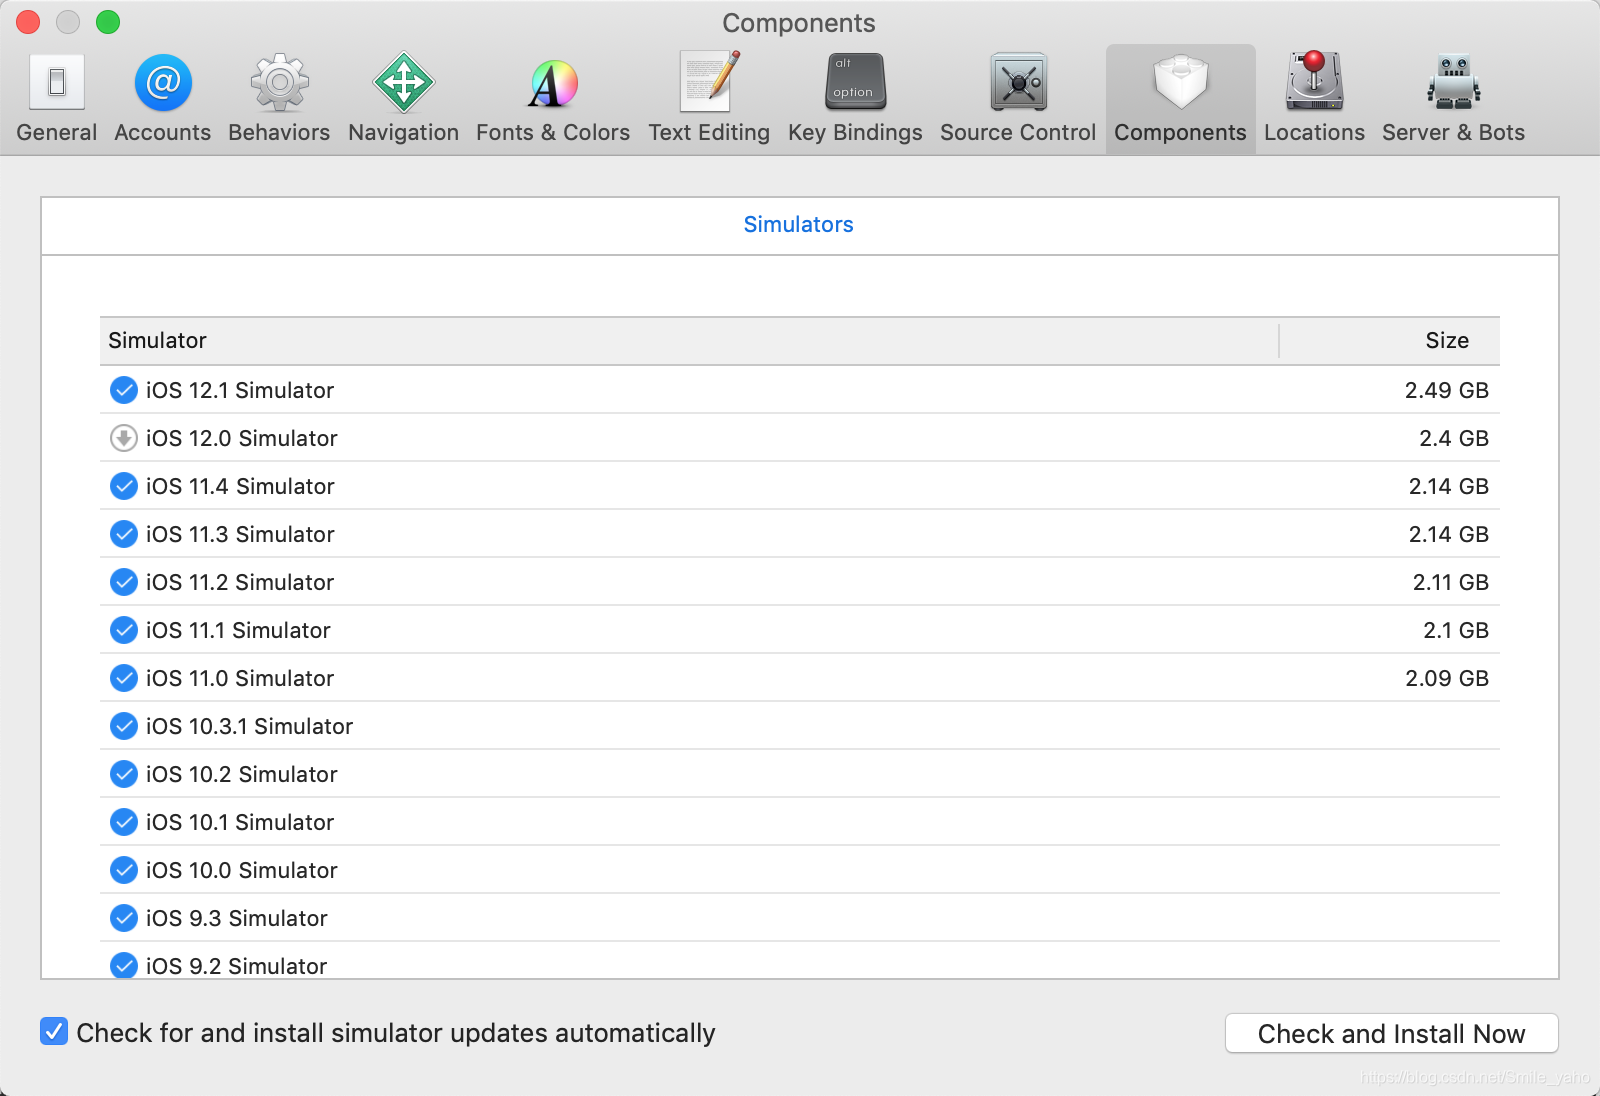Switch to Navigation tab label
The width and height of the screenshot is (1600, 1096).
[x=404, y=133]
